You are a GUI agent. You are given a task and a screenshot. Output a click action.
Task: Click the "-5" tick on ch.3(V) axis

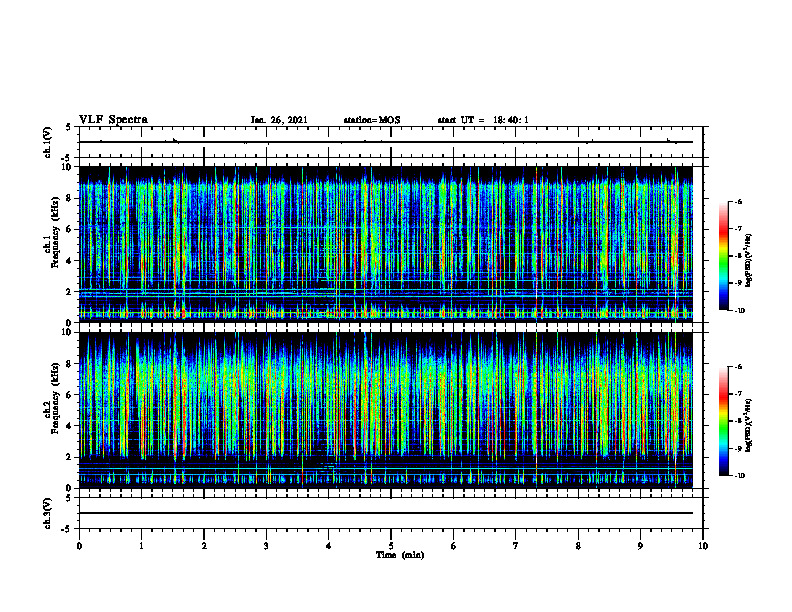[x=67, y=529]
